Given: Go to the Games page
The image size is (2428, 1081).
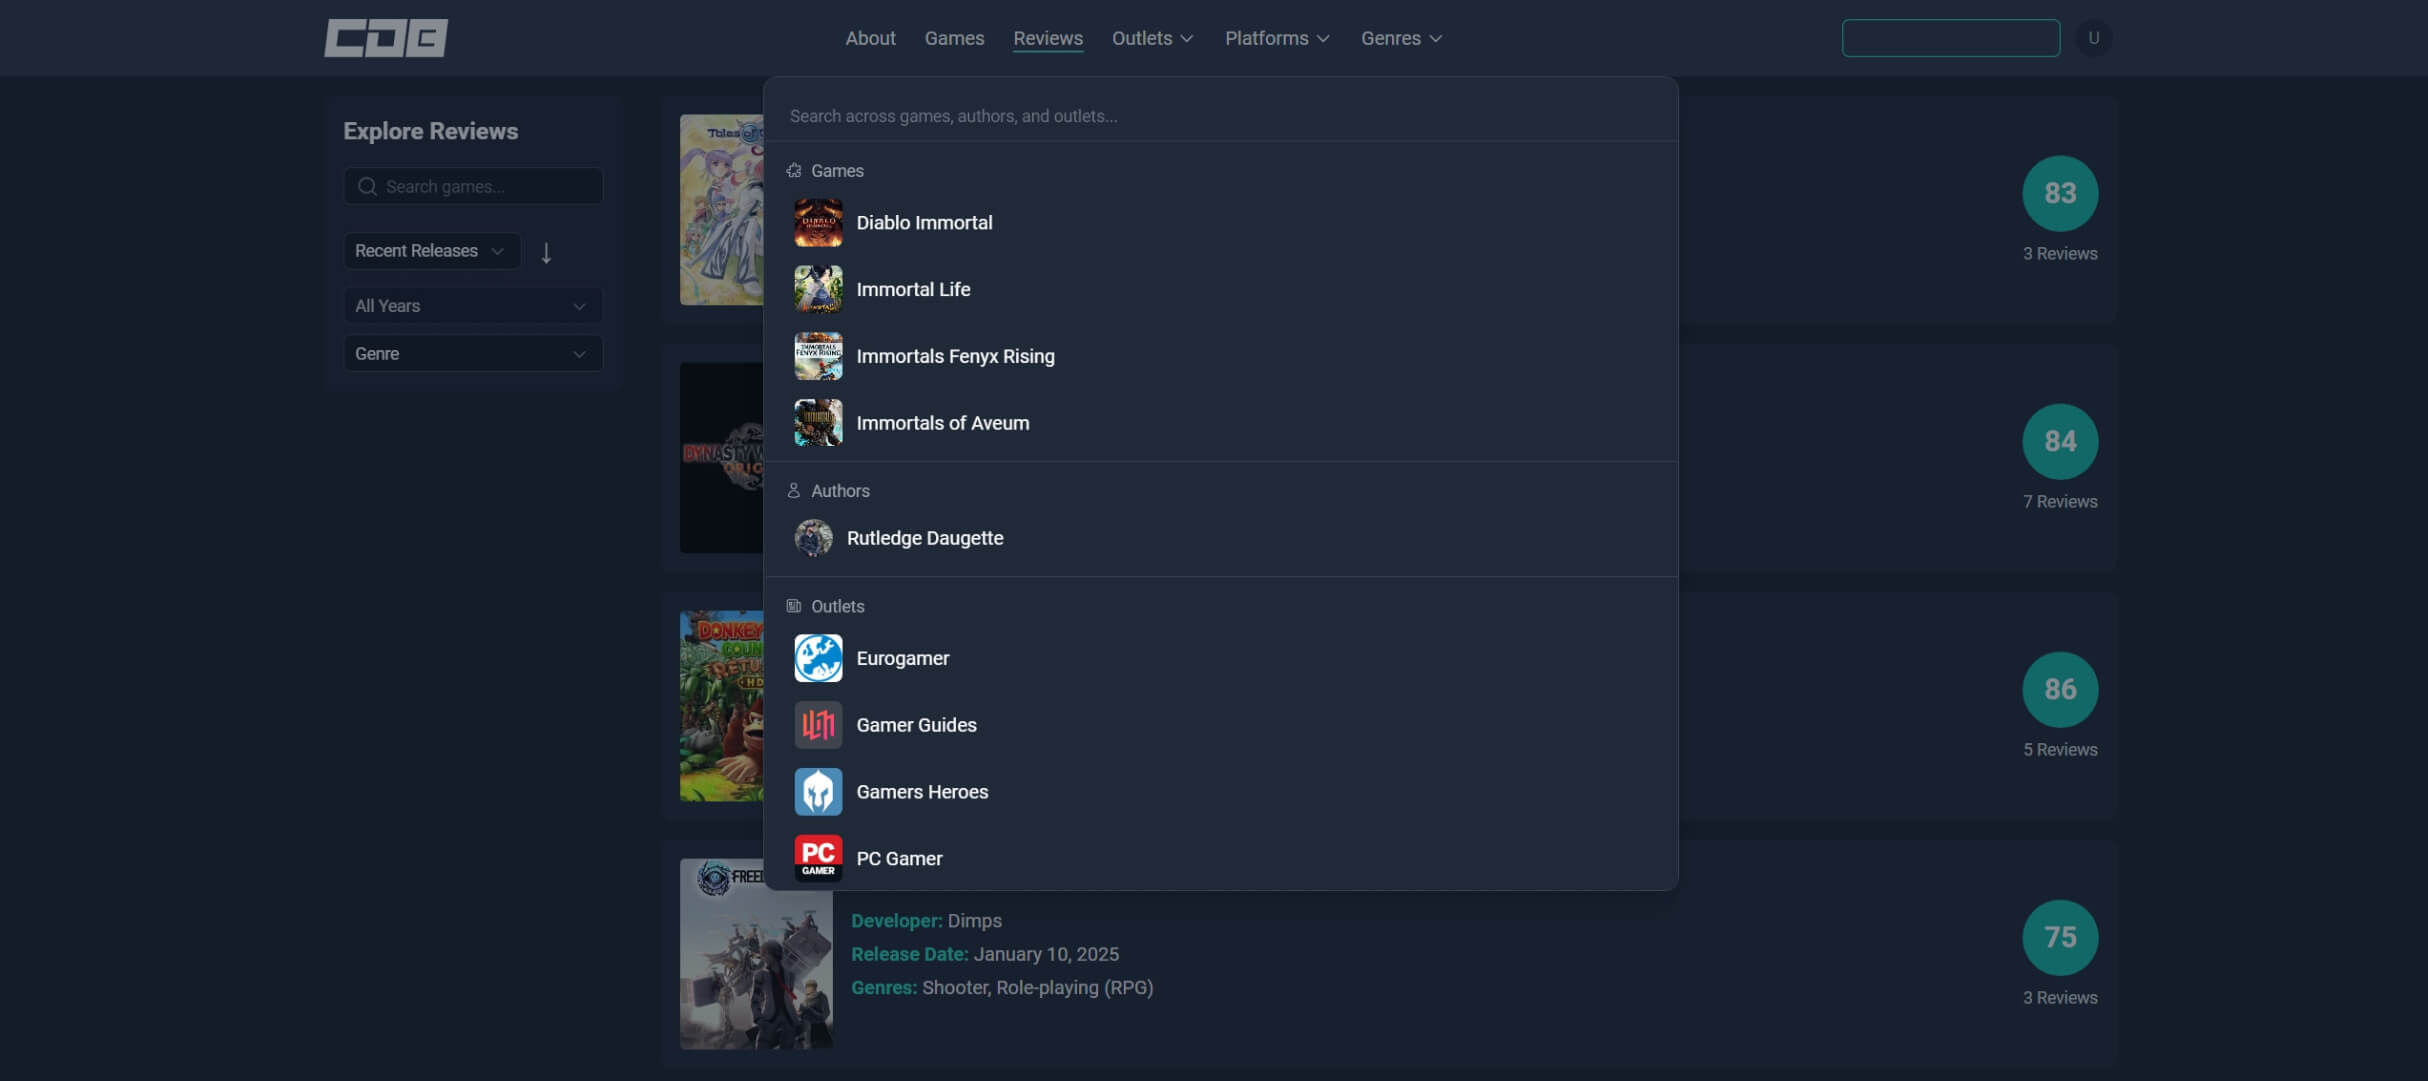Looking at the screenshot, I should [954, 38].
